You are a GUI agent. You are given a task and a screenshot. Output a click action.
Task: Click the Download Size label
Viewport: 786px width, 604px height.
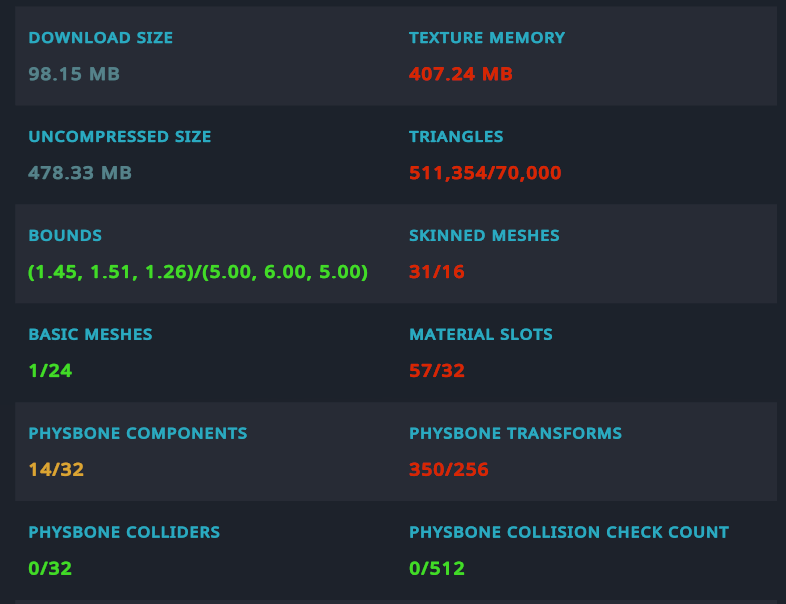100,38
